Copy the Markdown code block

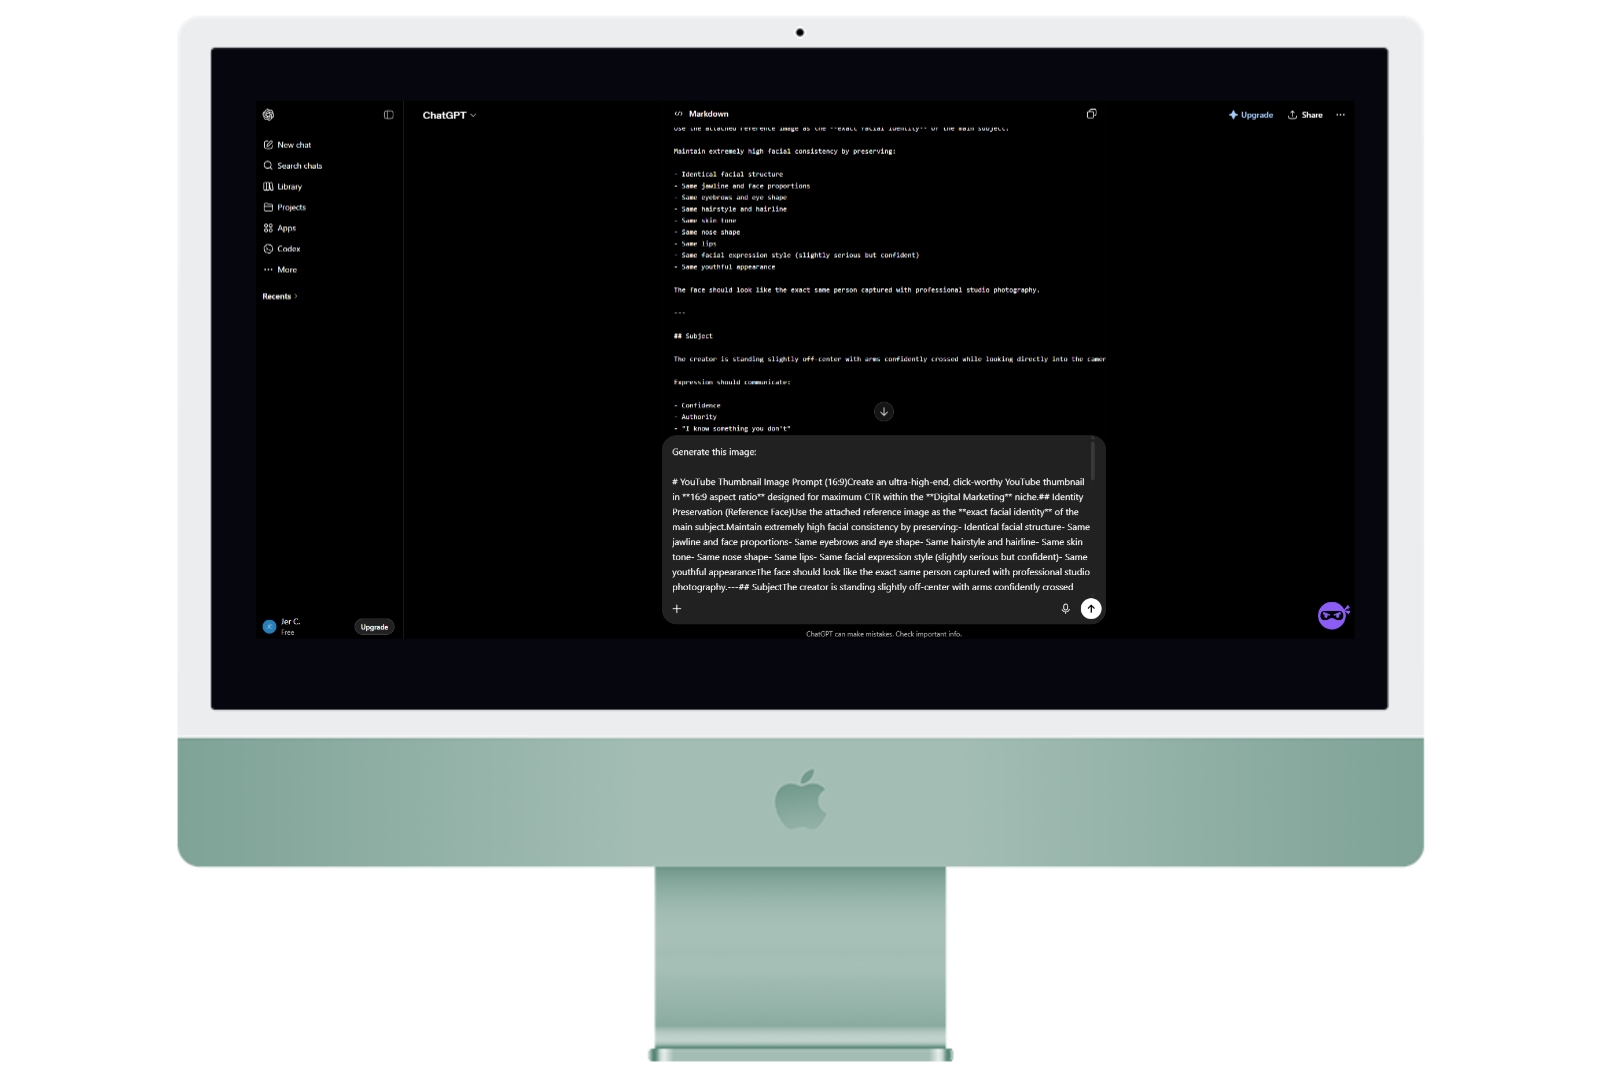click(1091, 114)
